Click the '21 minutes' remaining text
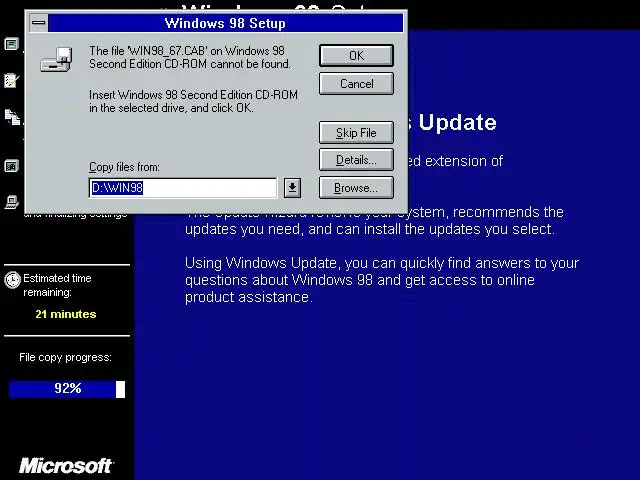The height and width of the screenshot is (480, 640). [66, 314]
